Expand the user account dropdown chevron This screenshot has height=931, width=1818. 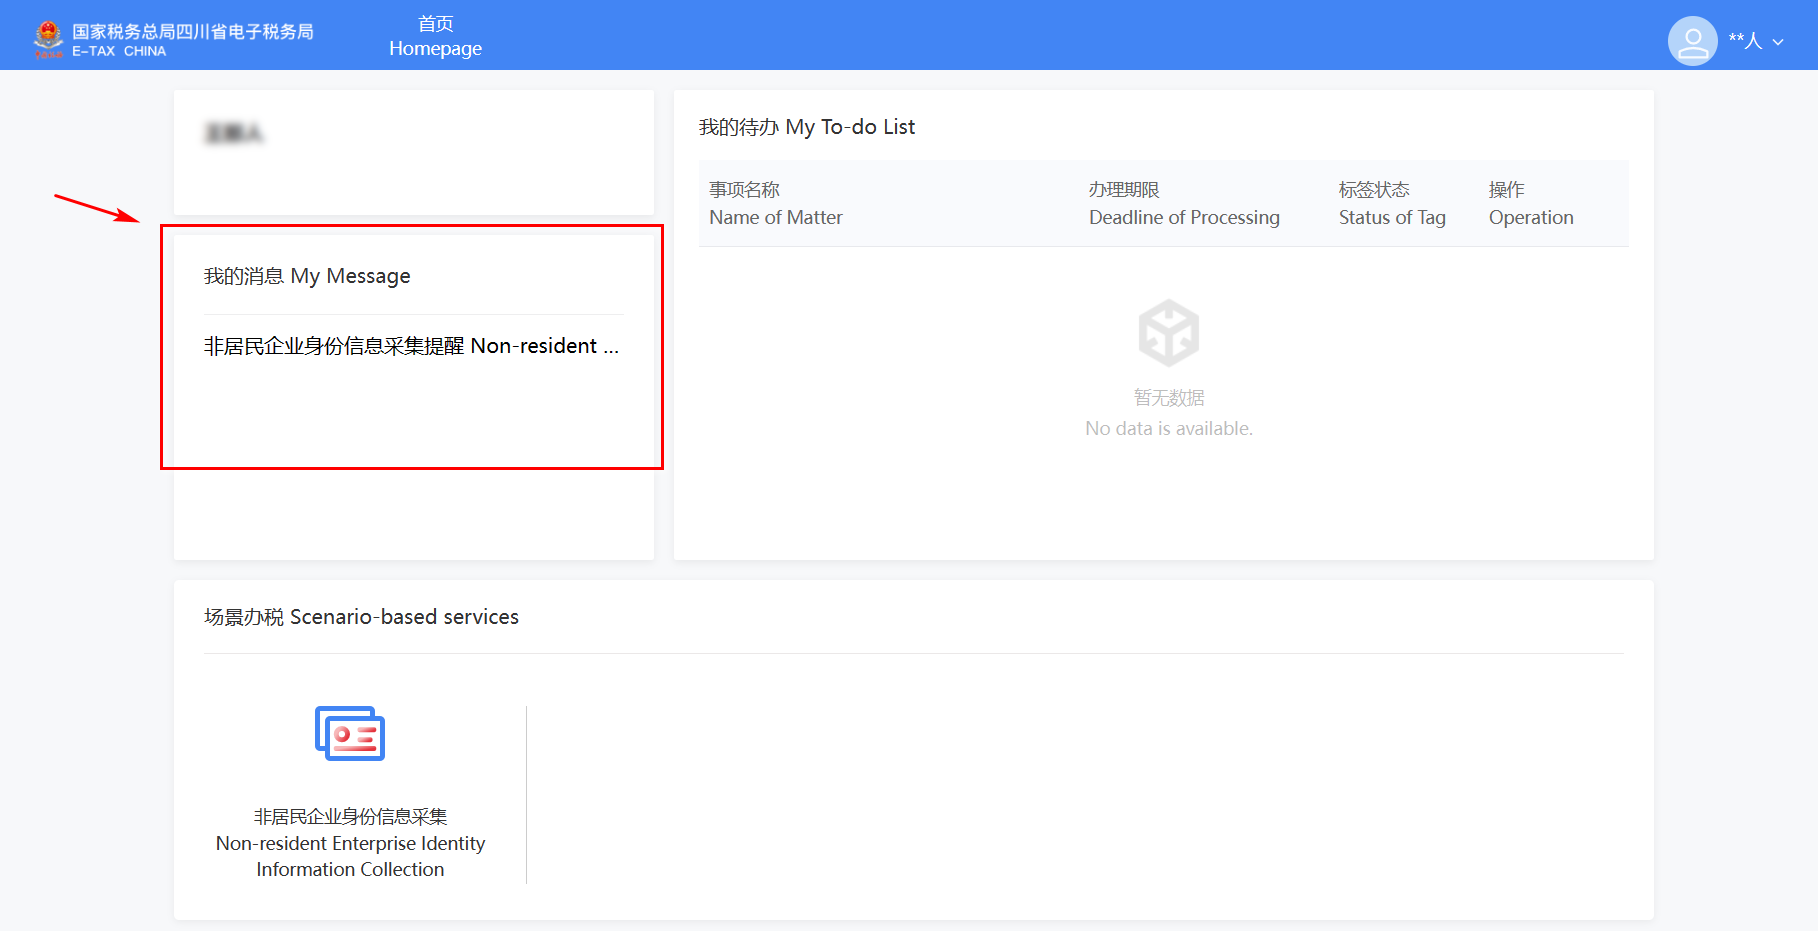(1778, 42)
